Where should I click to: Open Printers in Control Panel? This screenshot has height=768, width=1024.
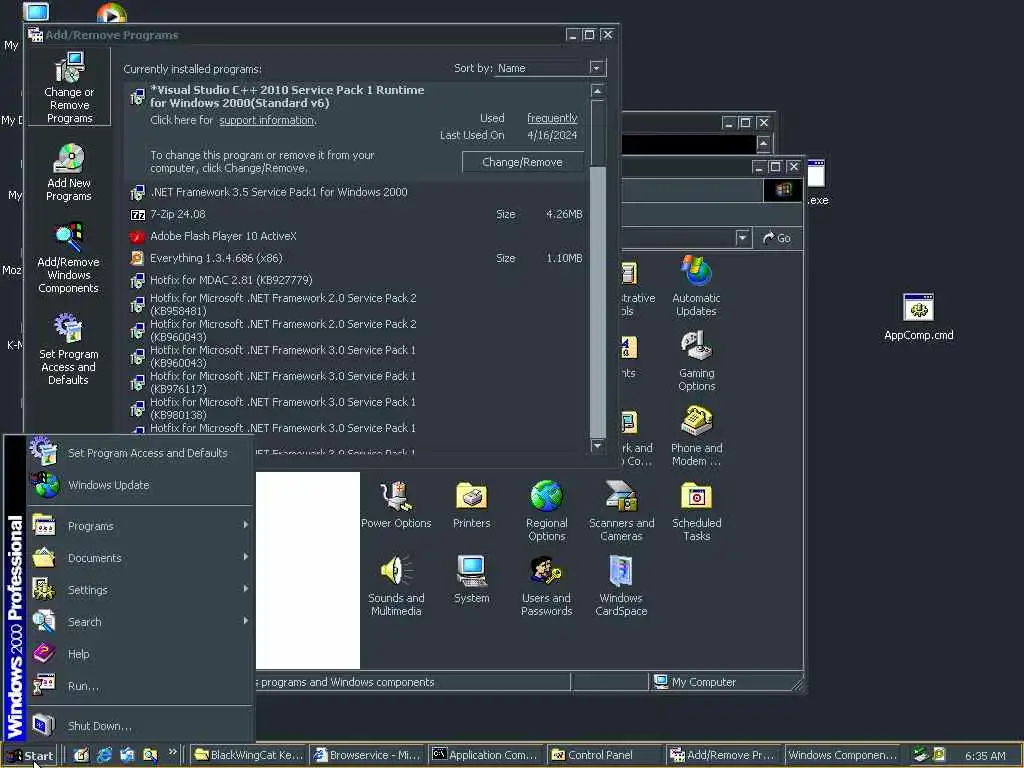click(472, 504)
